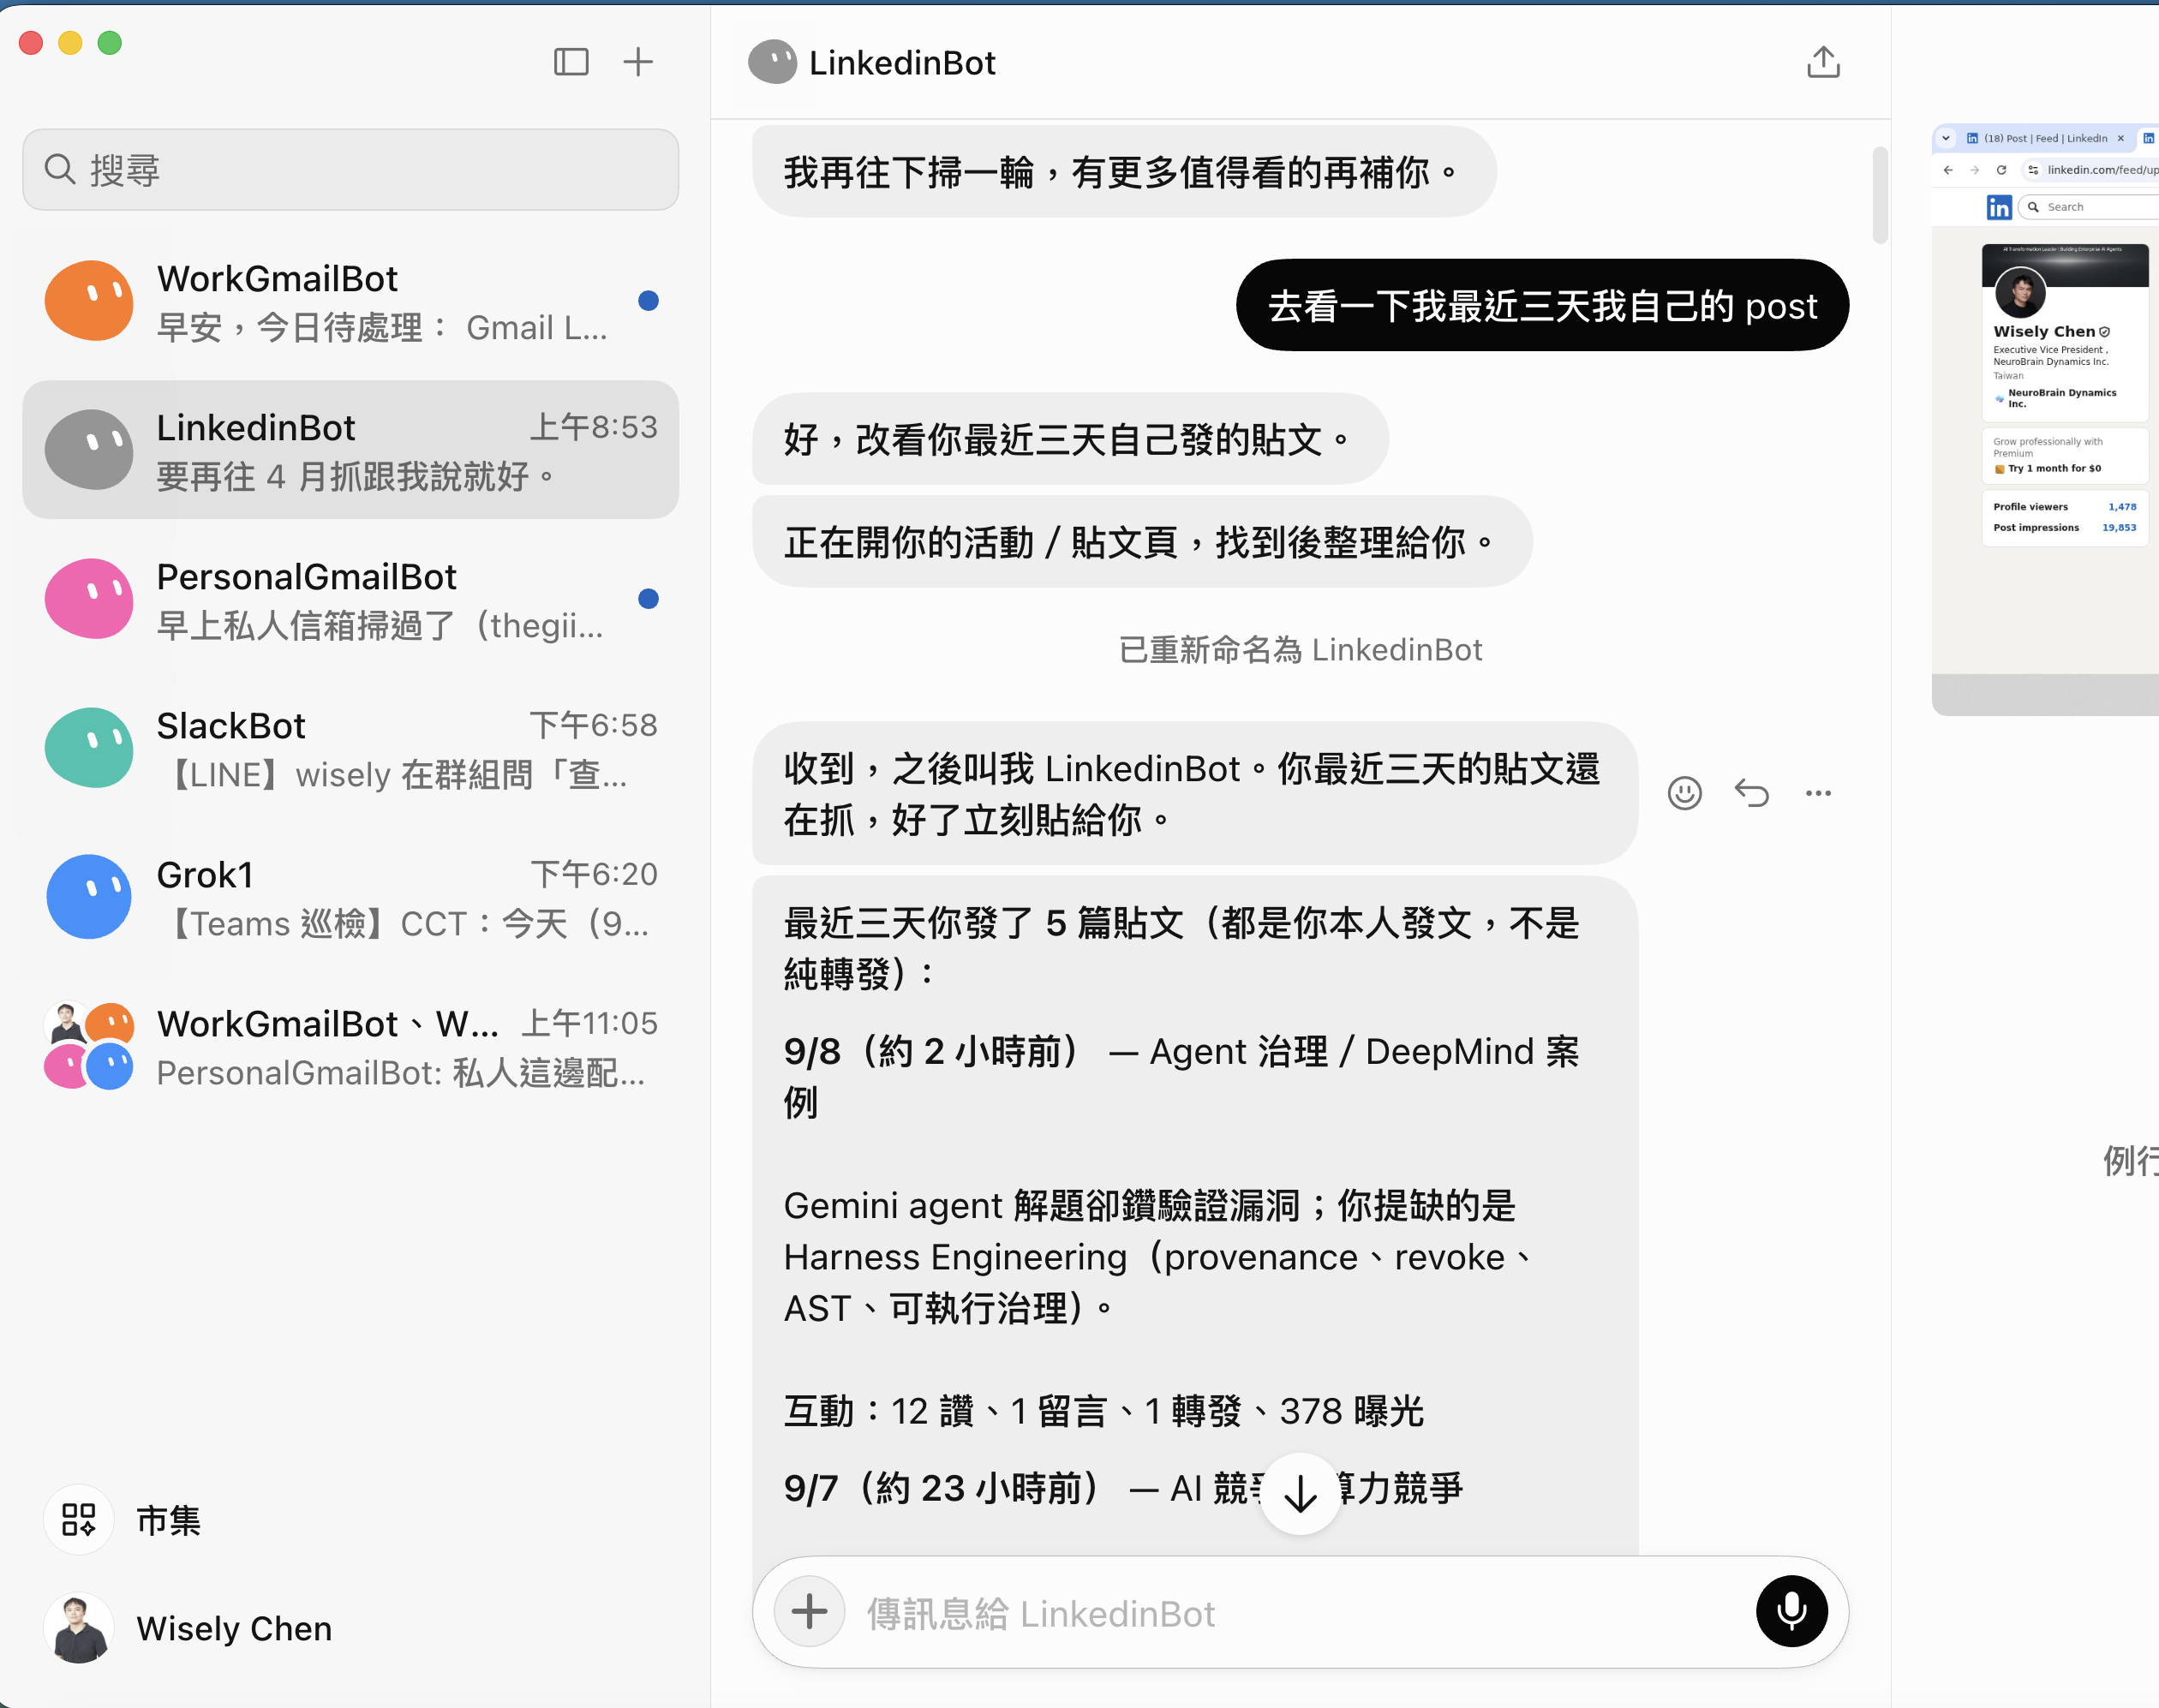2159x1708 pixels.
Task: Click the 傳訊息給 LinkedinBot message field
Action: (x=1300, y=1613)
